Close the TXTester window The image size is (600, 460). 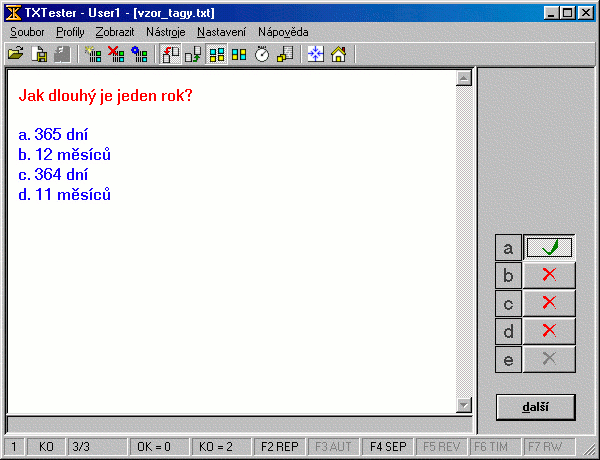[585, 13]
